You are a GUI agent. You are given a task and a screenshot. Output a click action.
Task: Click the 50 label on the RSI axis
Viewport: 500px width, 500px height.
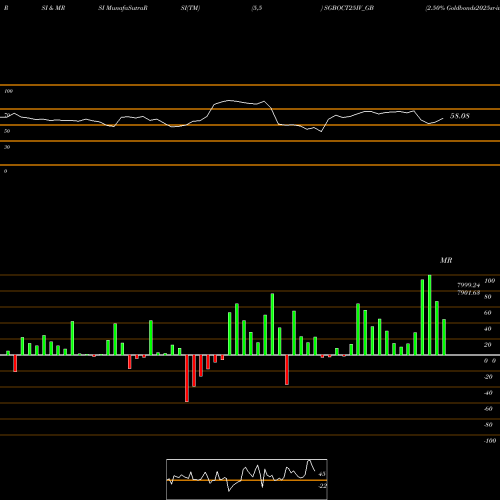click(7, 131)
